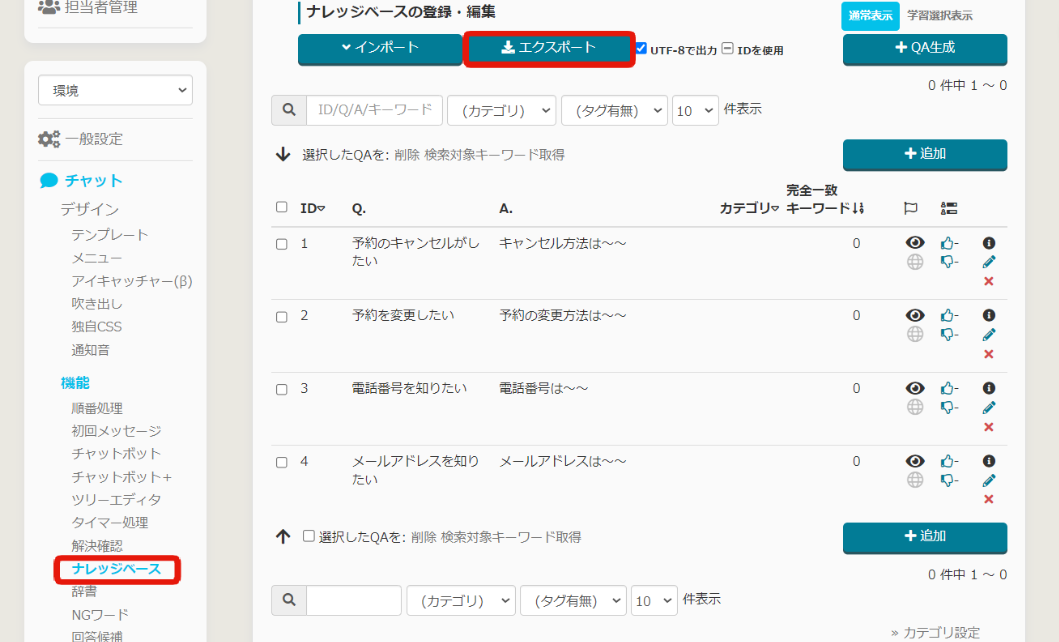Open ナレッジベース in the sidebar menu
This screenshot has width=1059, height=642.
pos(115,569)
